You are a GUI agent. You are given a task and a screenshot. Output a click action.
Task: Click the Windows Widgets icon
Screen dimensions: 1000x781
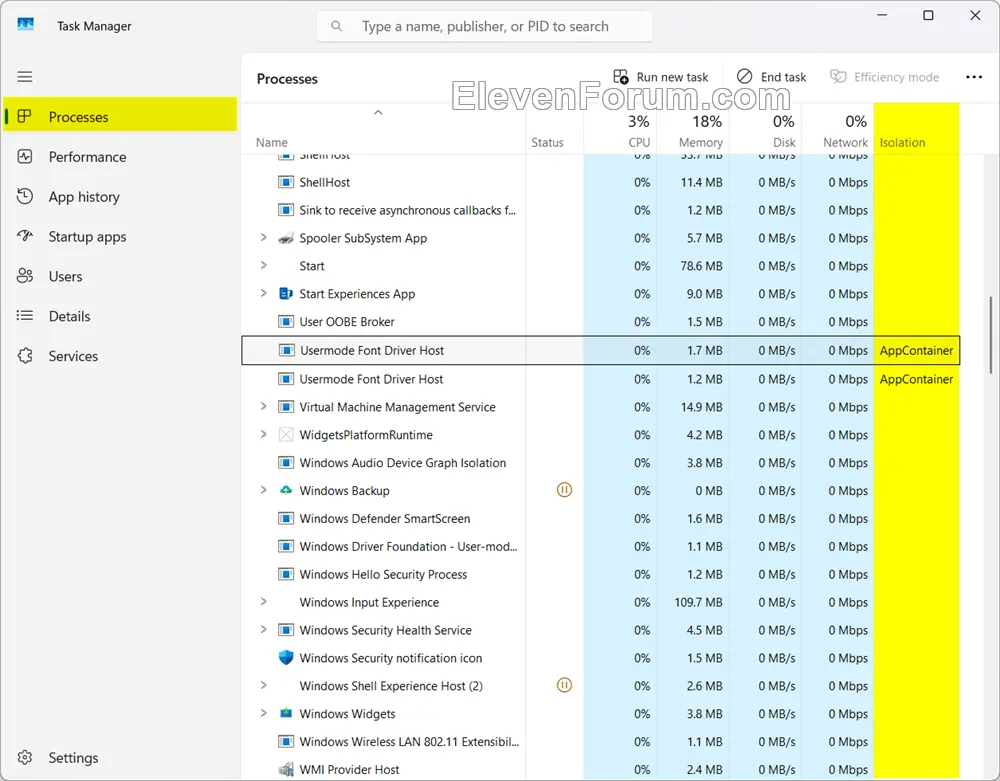pos(286,713)
